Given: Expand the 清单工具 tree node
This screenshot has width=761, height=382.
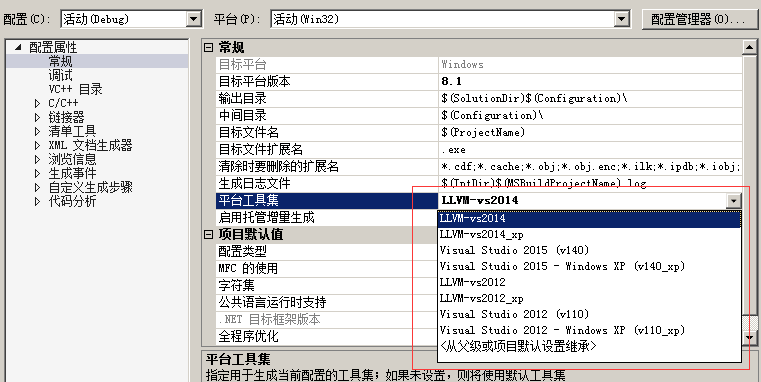Looking at the screenshot, I should click(x=37, y=131).
